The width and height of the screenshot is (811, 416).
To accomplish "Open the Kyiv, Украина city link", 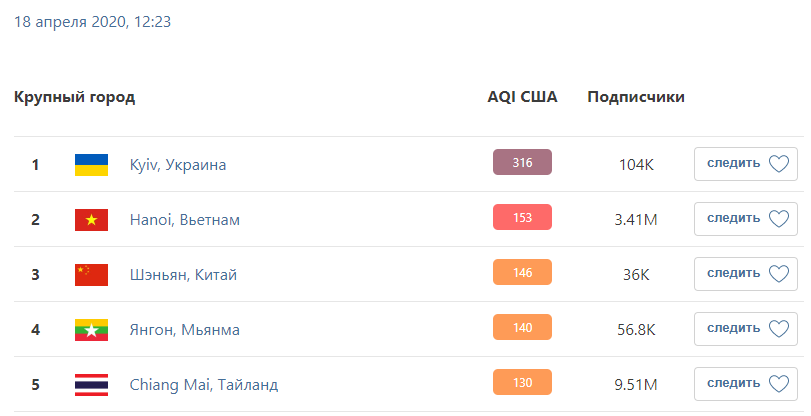I will point(178,164).
